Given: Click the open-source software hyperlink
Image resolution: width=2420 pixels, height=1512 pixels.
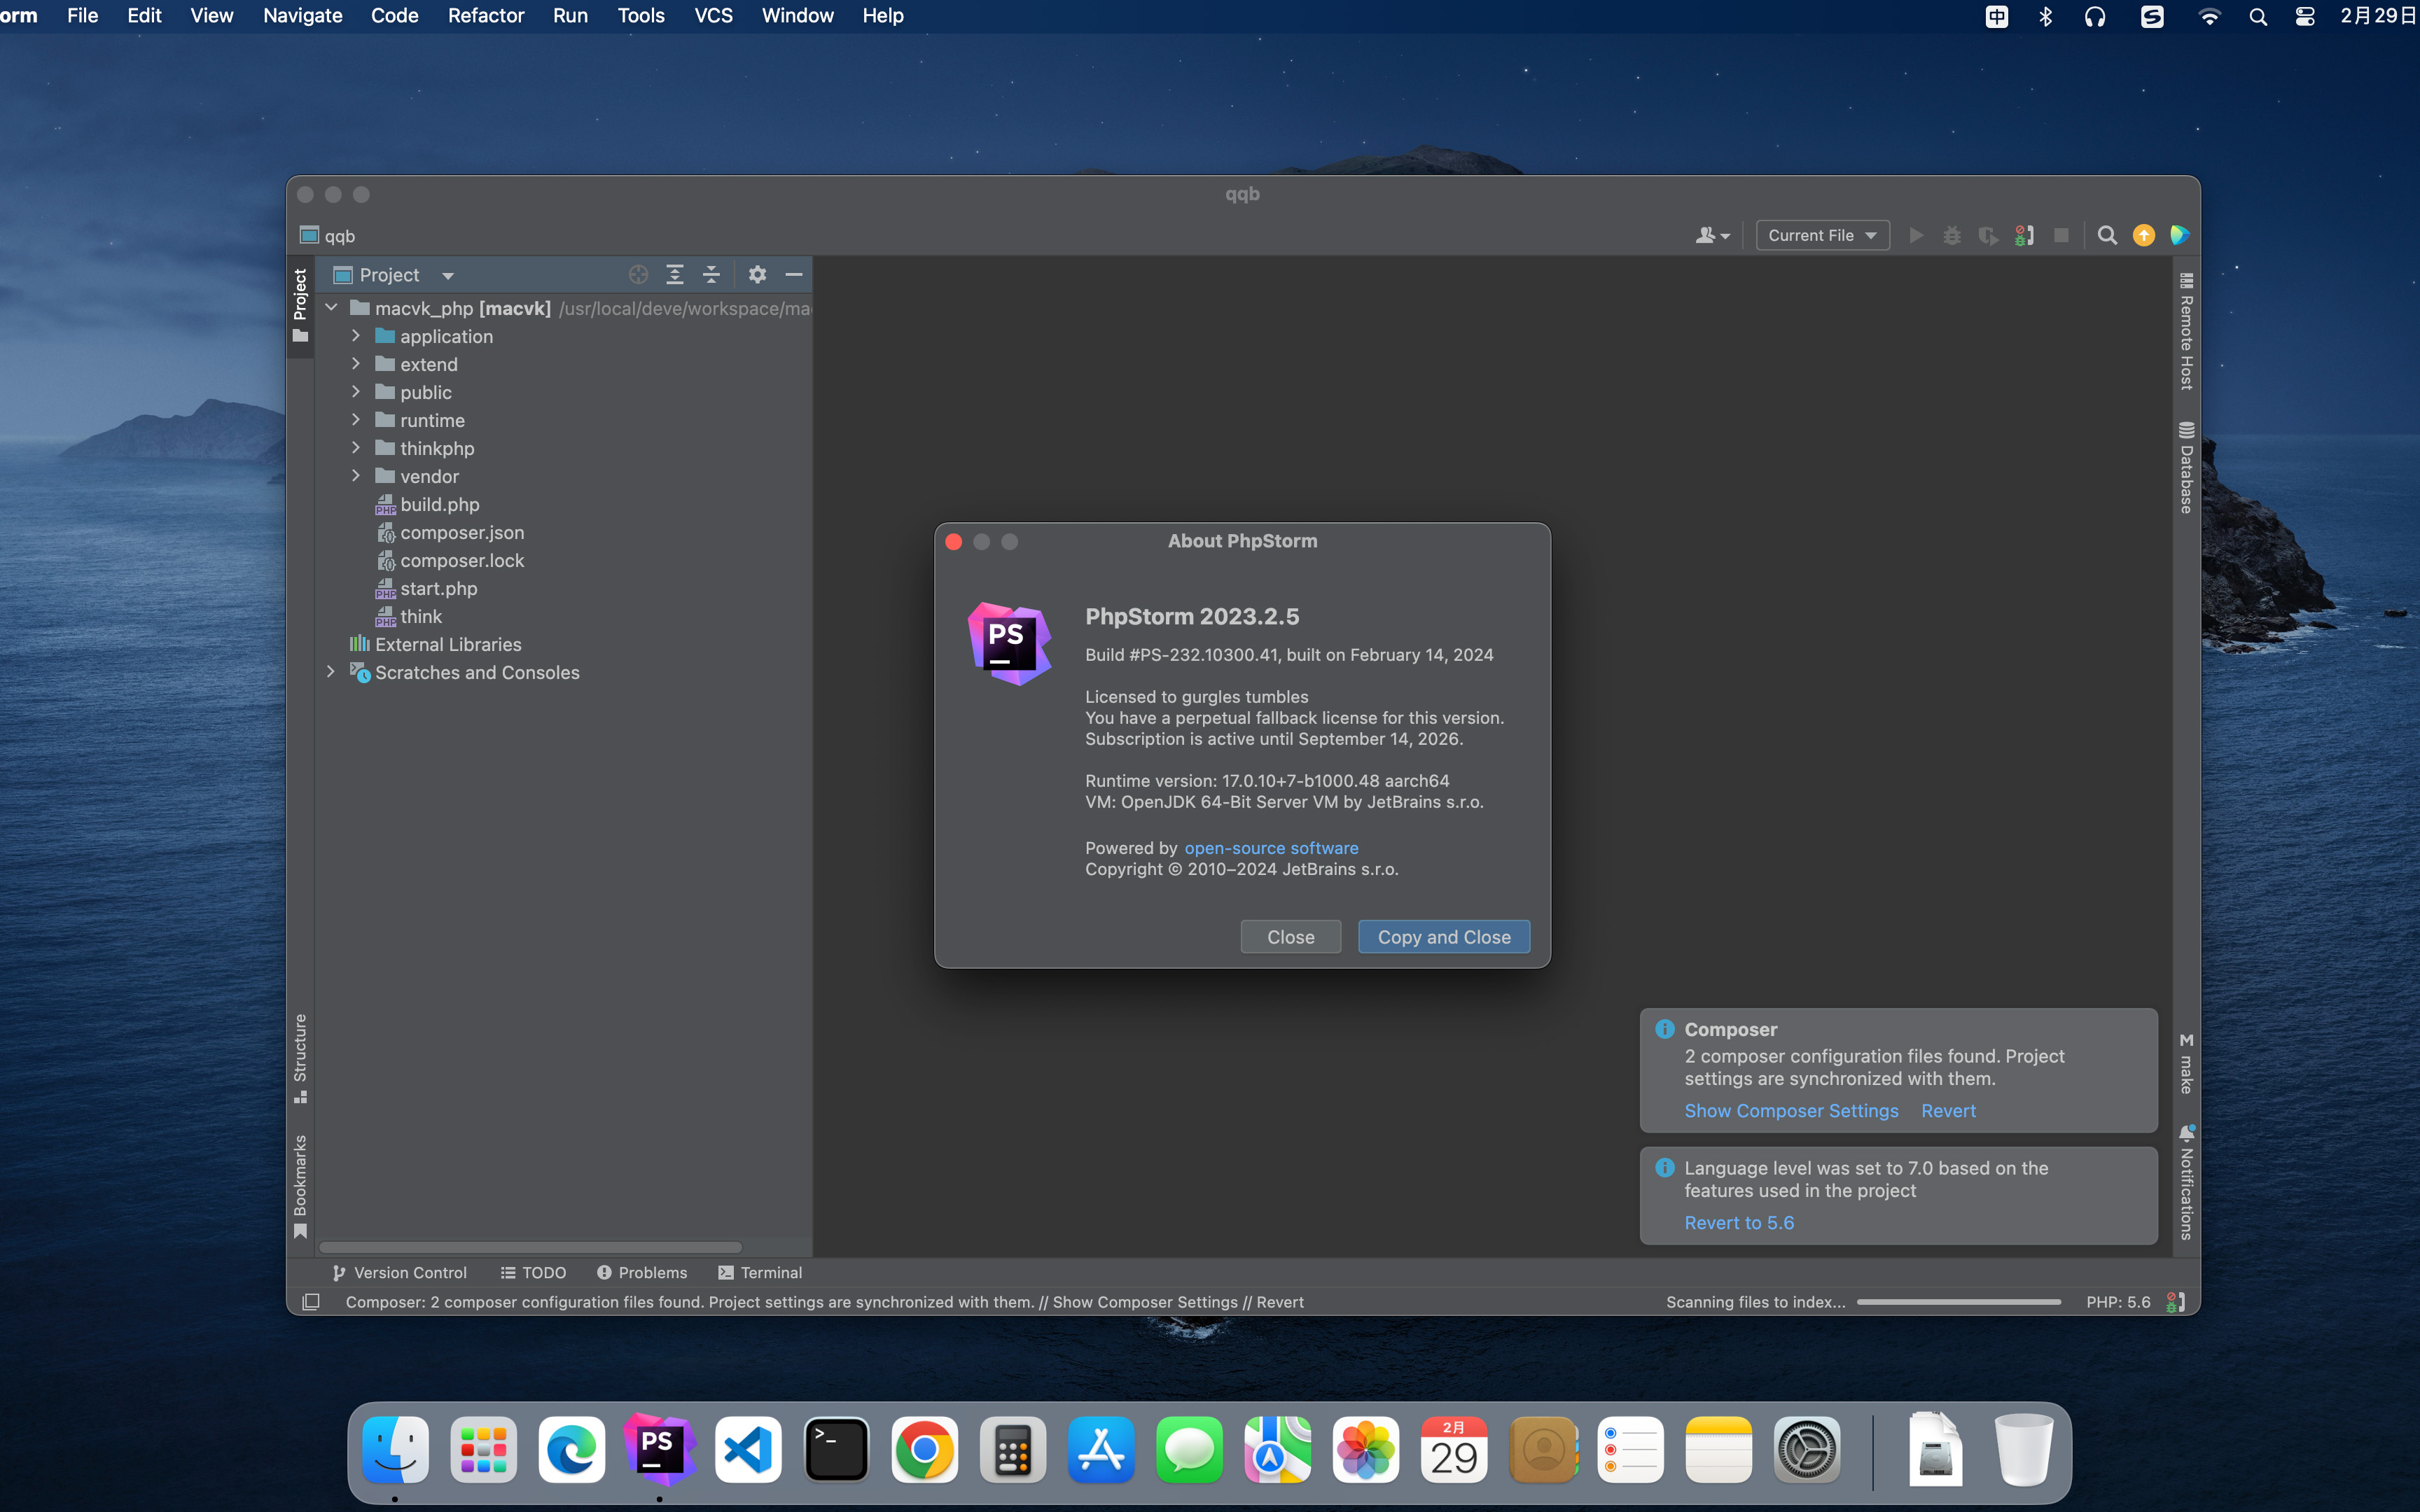Looking at the screenshot, I should click(x=1270, y=848).
